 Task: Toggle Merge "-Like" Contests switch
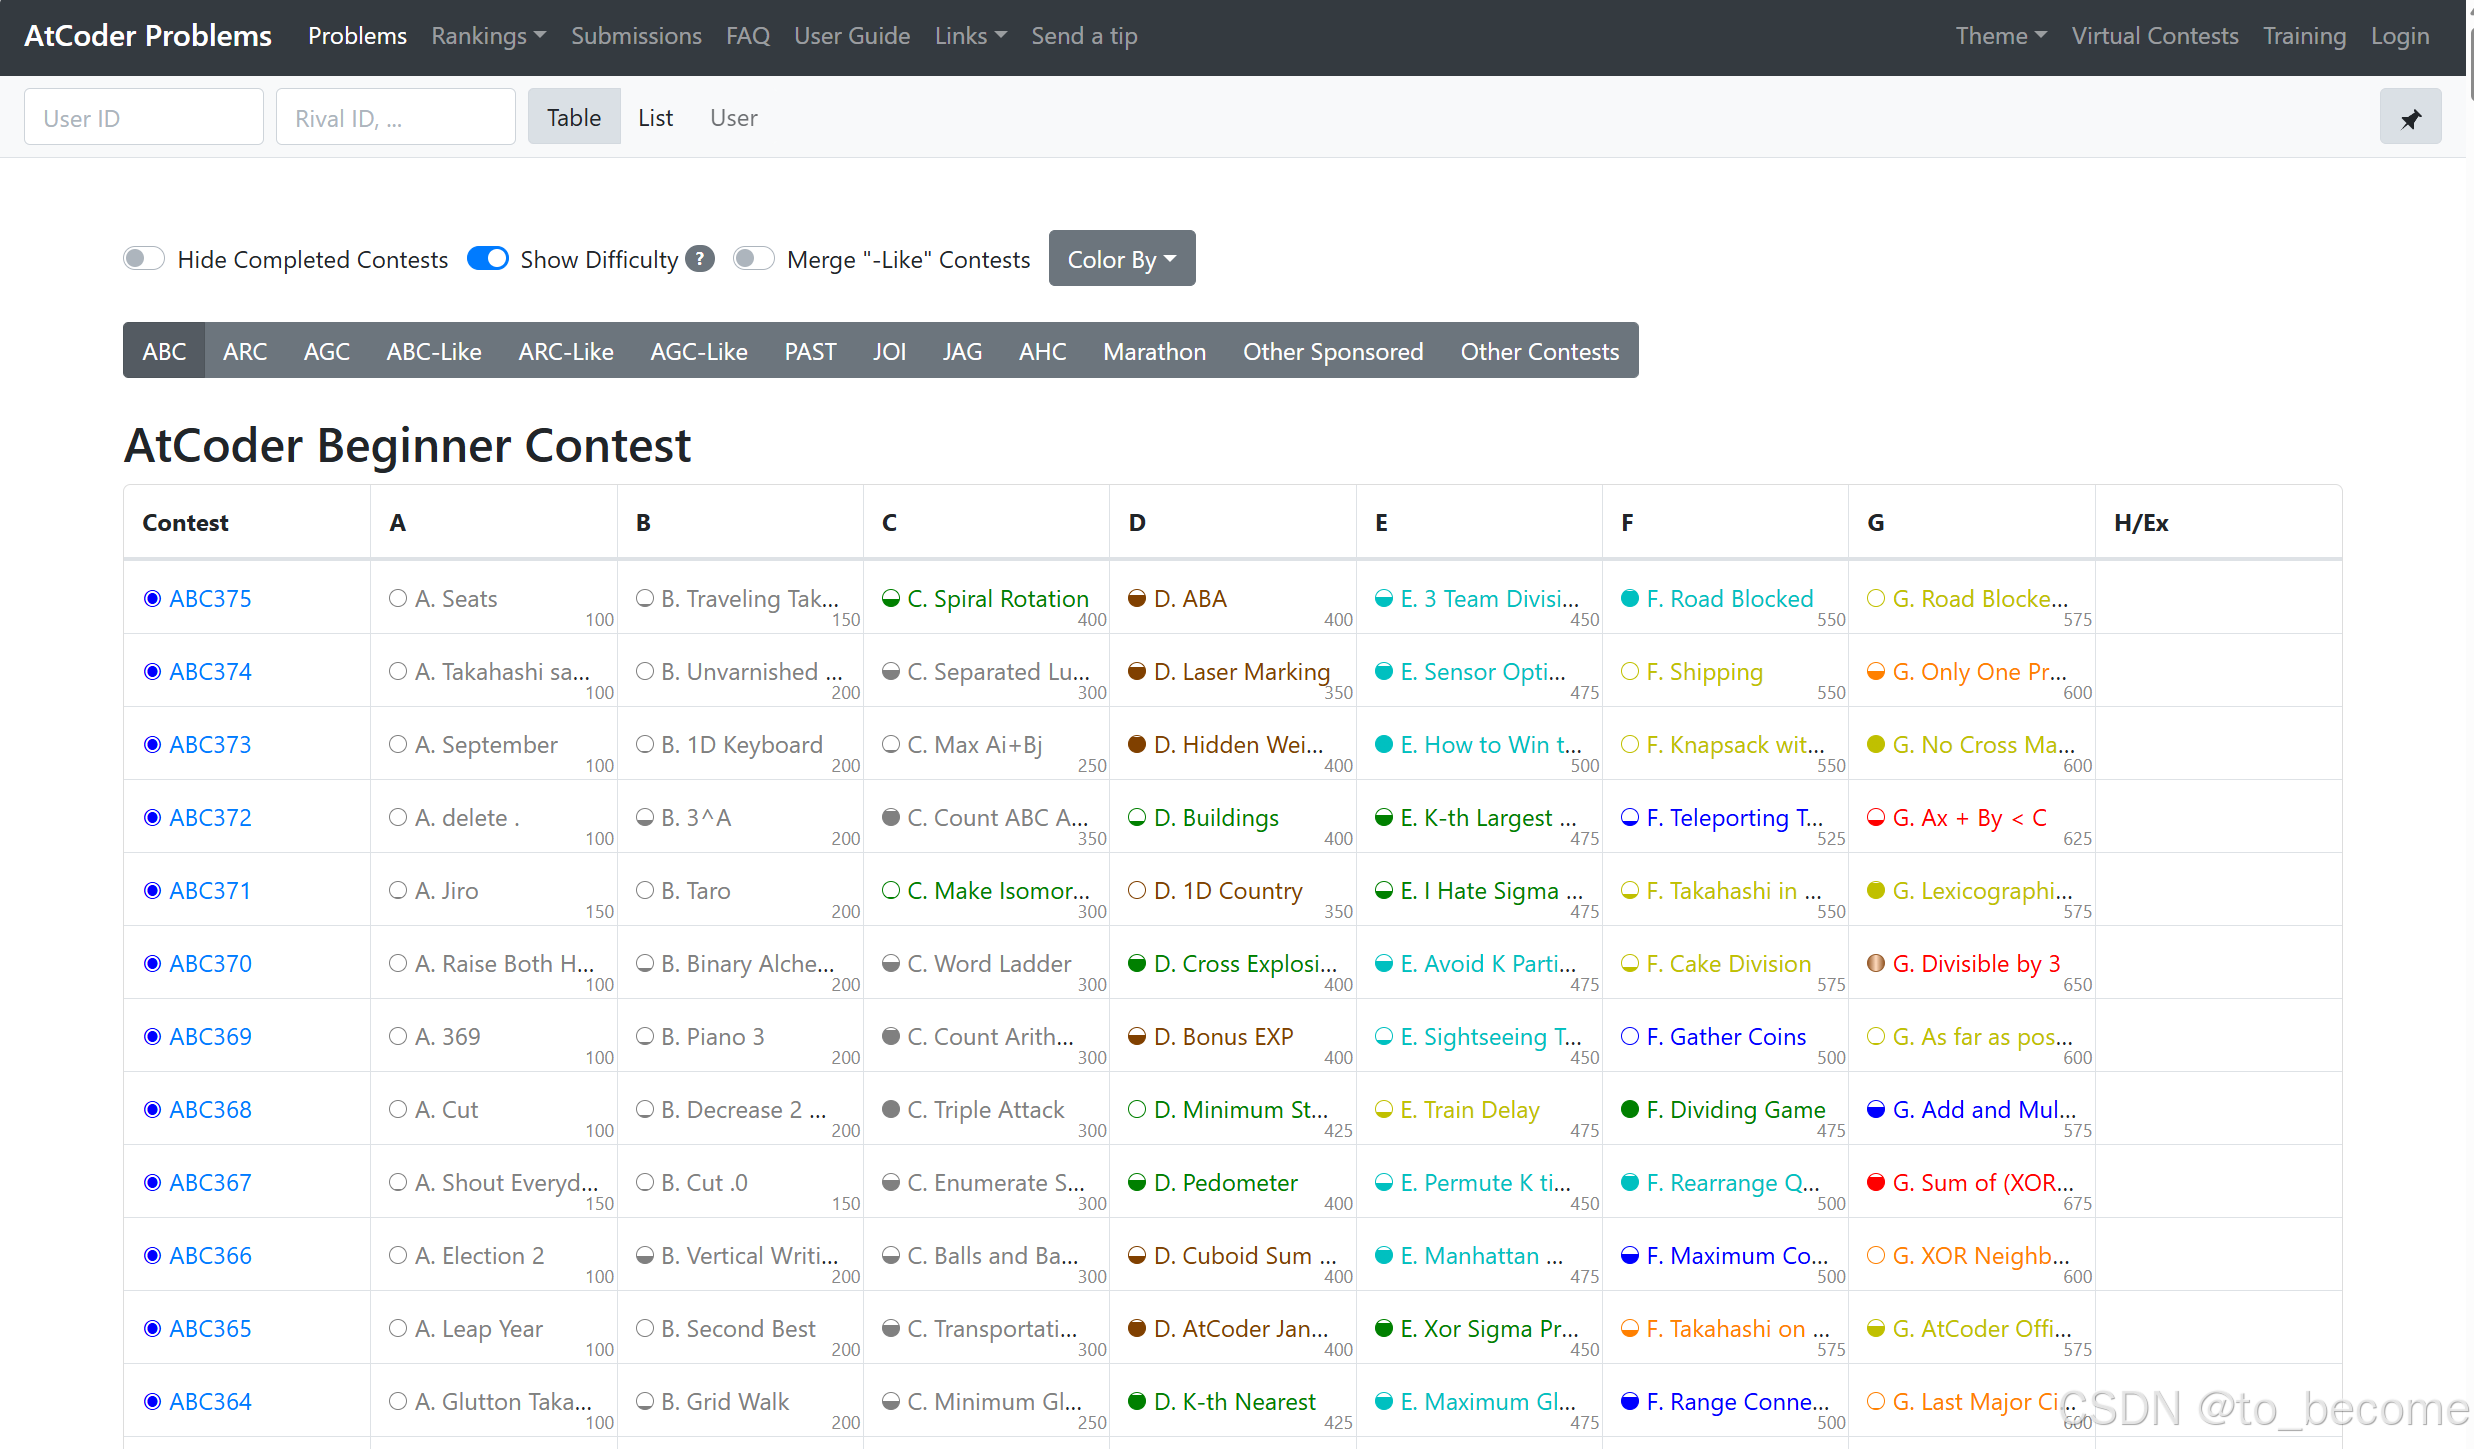(753, 259)
